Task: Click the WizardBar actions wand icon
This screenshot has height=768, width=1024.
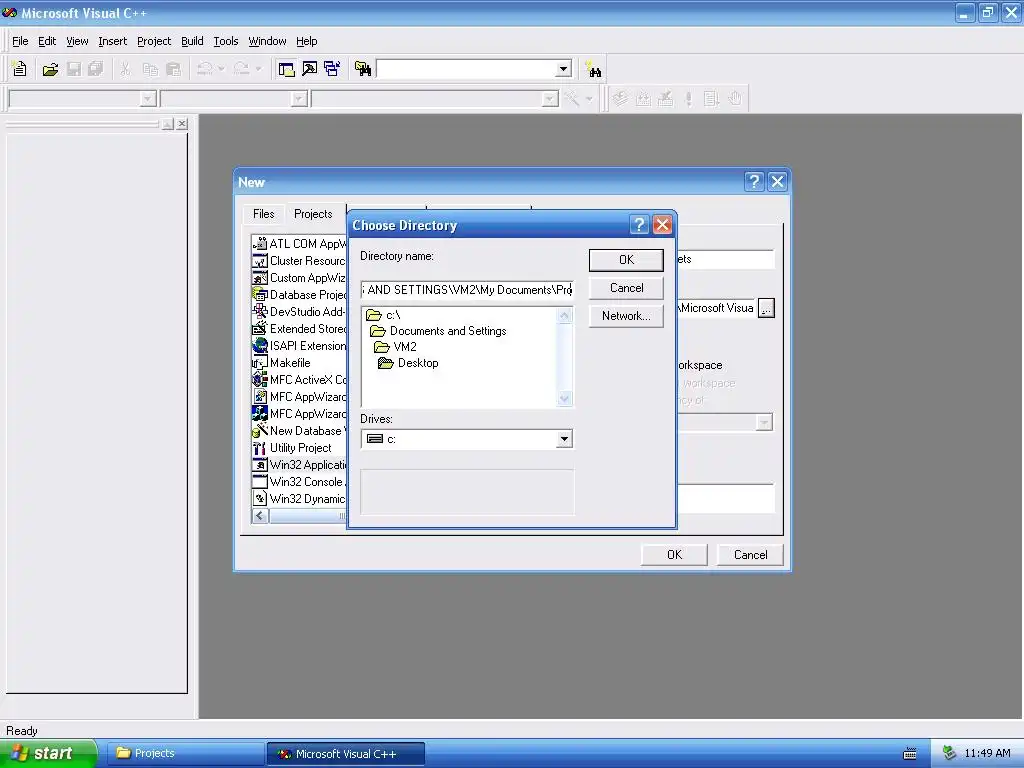Action: click(572, 99)
